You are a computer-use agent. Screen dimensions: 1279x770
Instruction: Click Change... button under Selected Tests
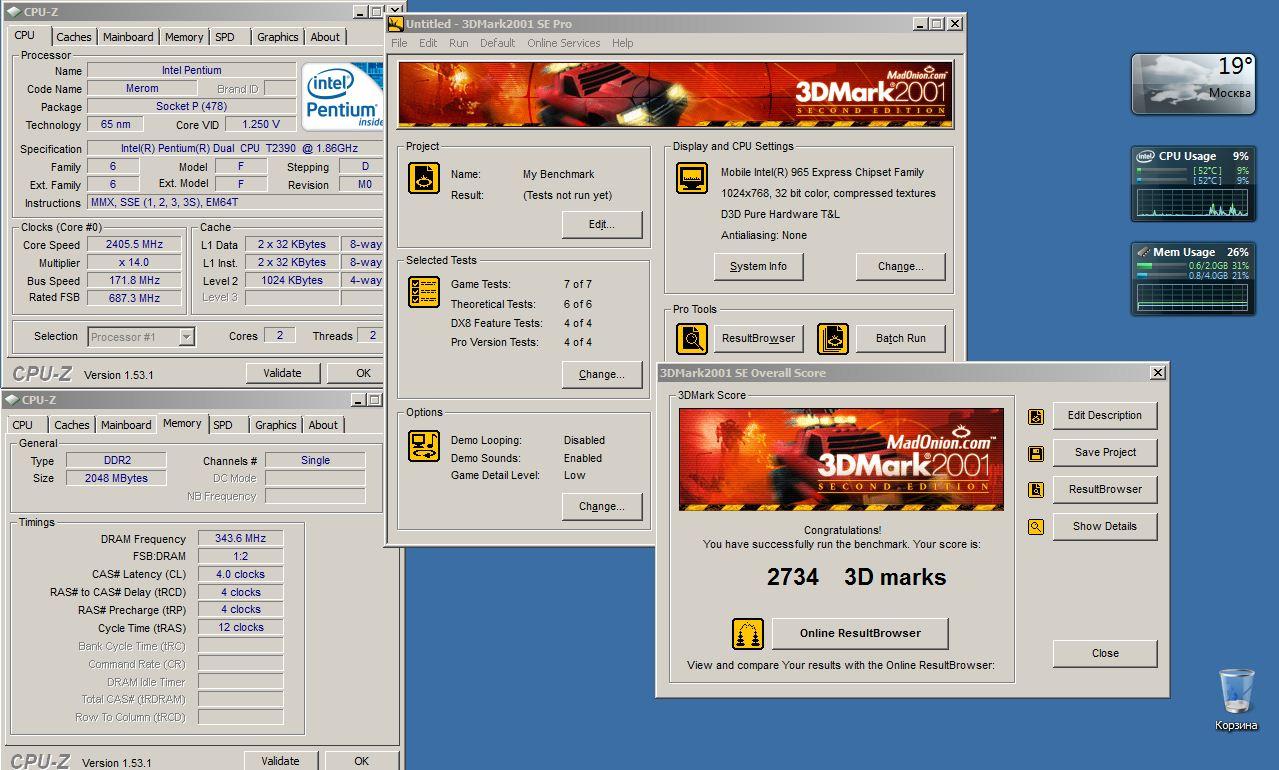point(602,375)
